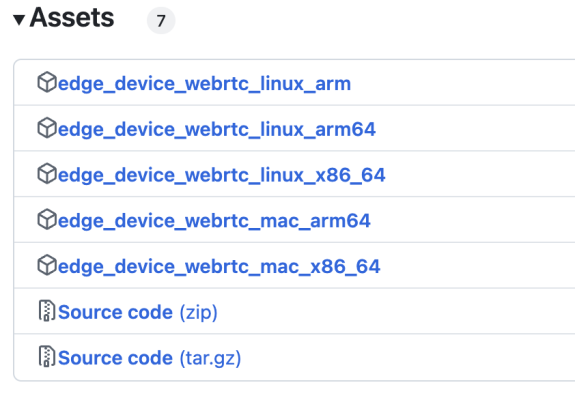Click the "(zip)" format suffix text
The image size is (575, 400).
[x=198, y=313]
